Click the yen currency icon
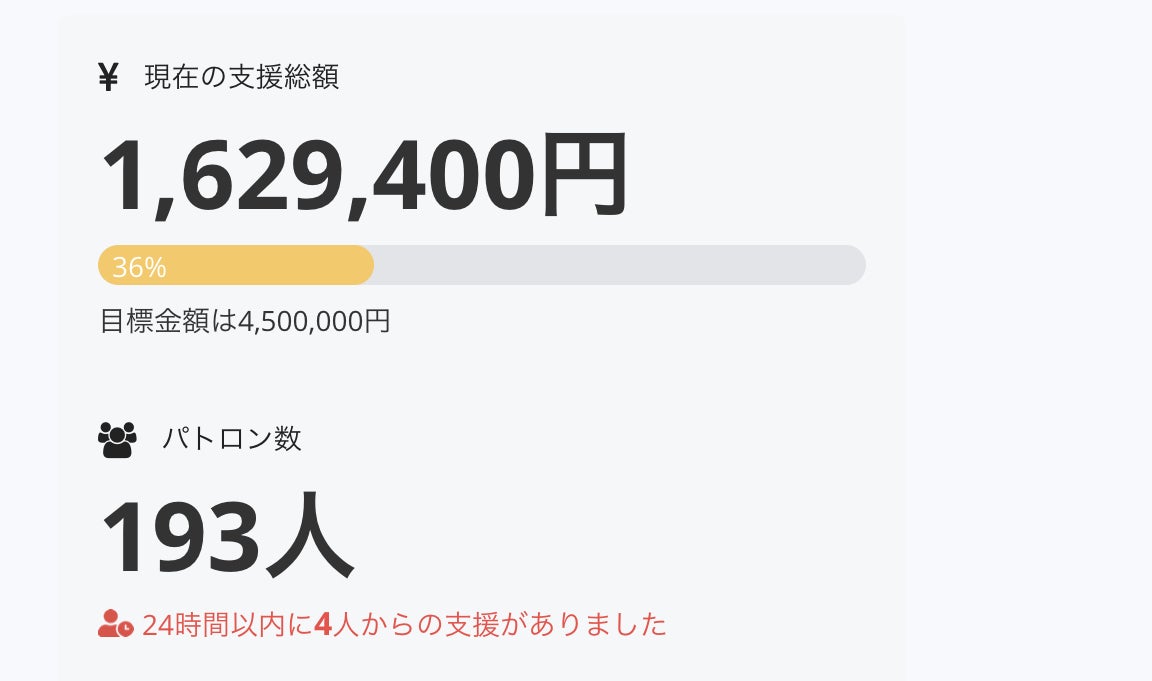 (108, 77)
